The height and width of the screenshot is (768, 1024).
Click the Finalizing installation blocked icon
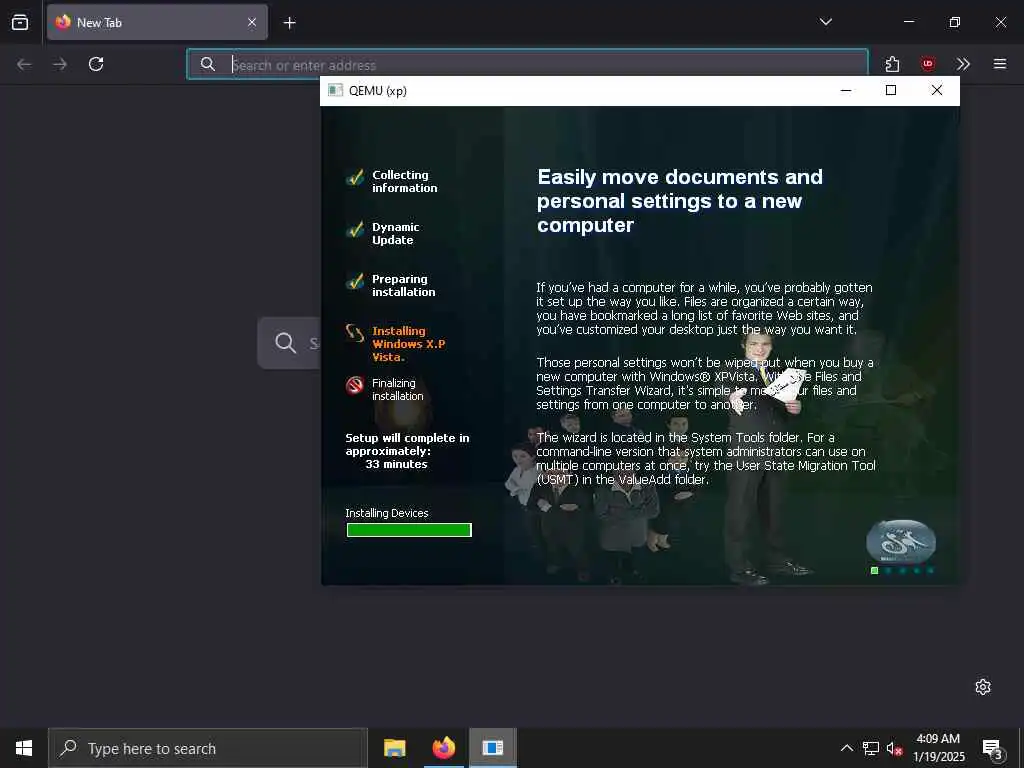point(355,385)
